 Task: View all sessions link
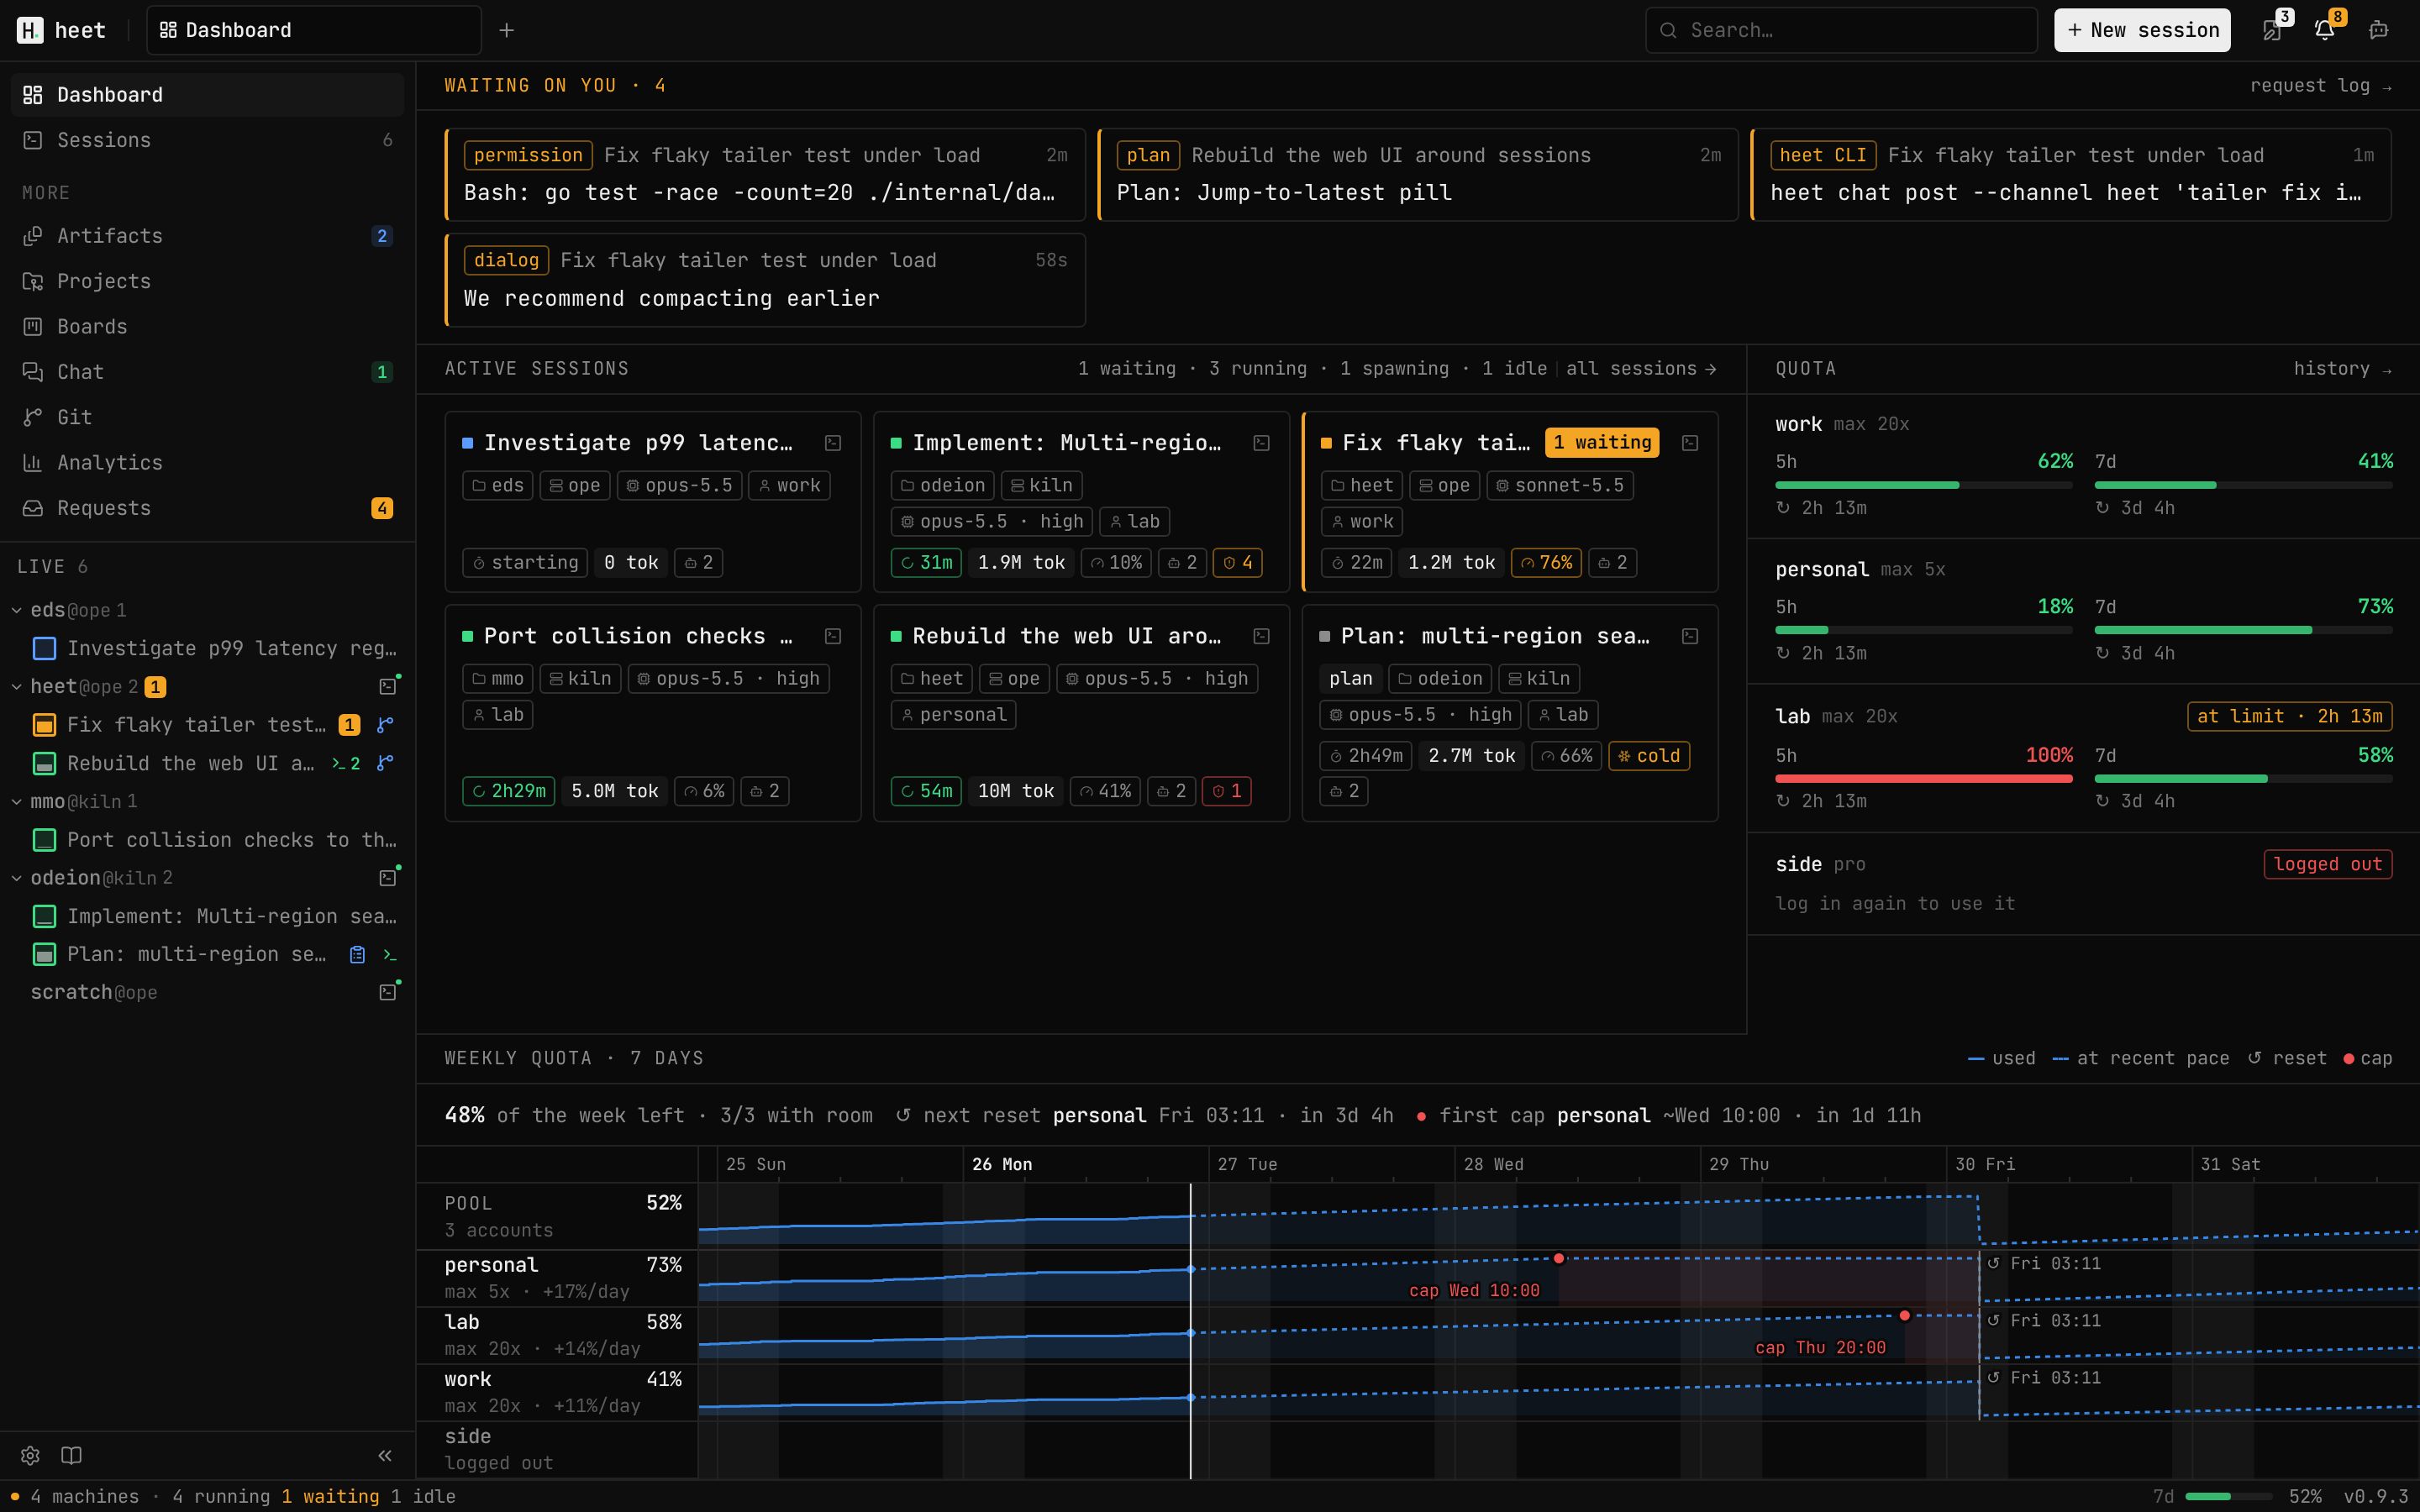(x=1641, y=369)
